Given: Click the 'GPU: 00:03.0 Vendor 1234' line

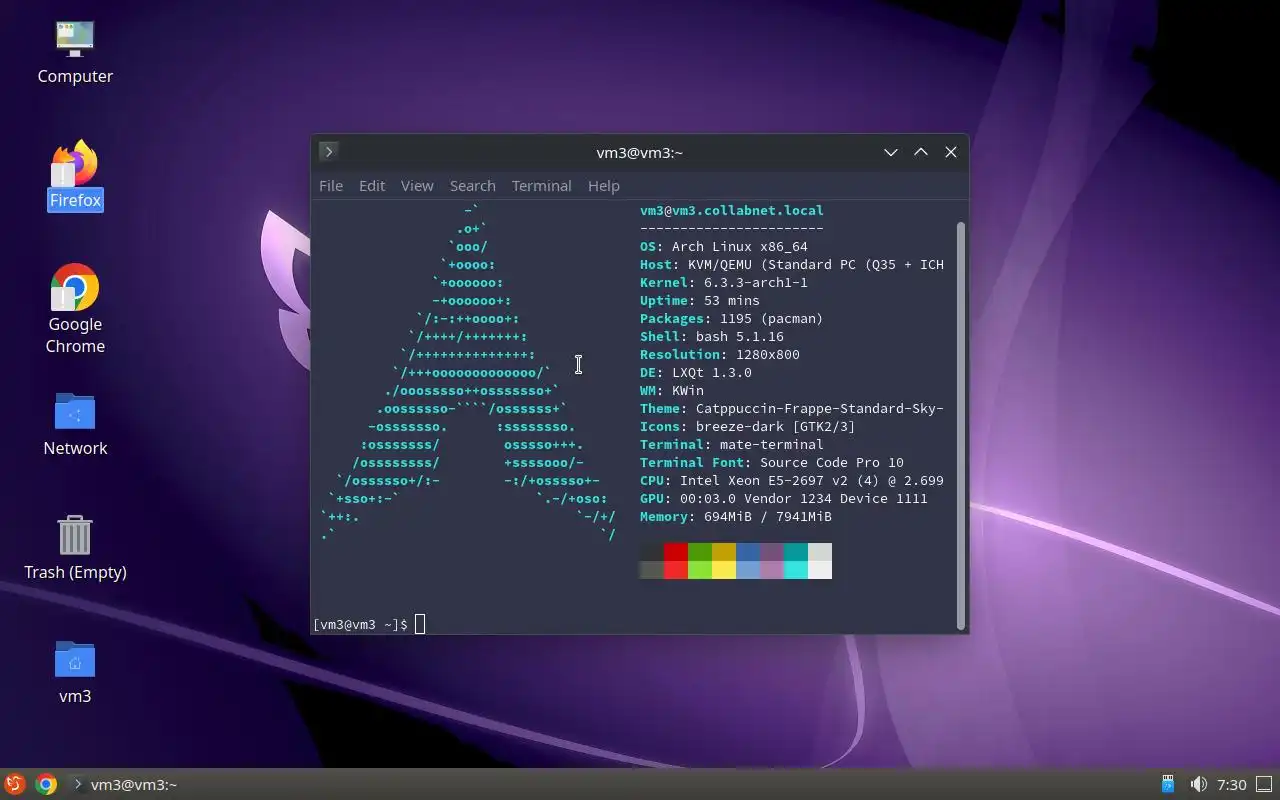Looking at the screenshot, I should pos(784,498).
